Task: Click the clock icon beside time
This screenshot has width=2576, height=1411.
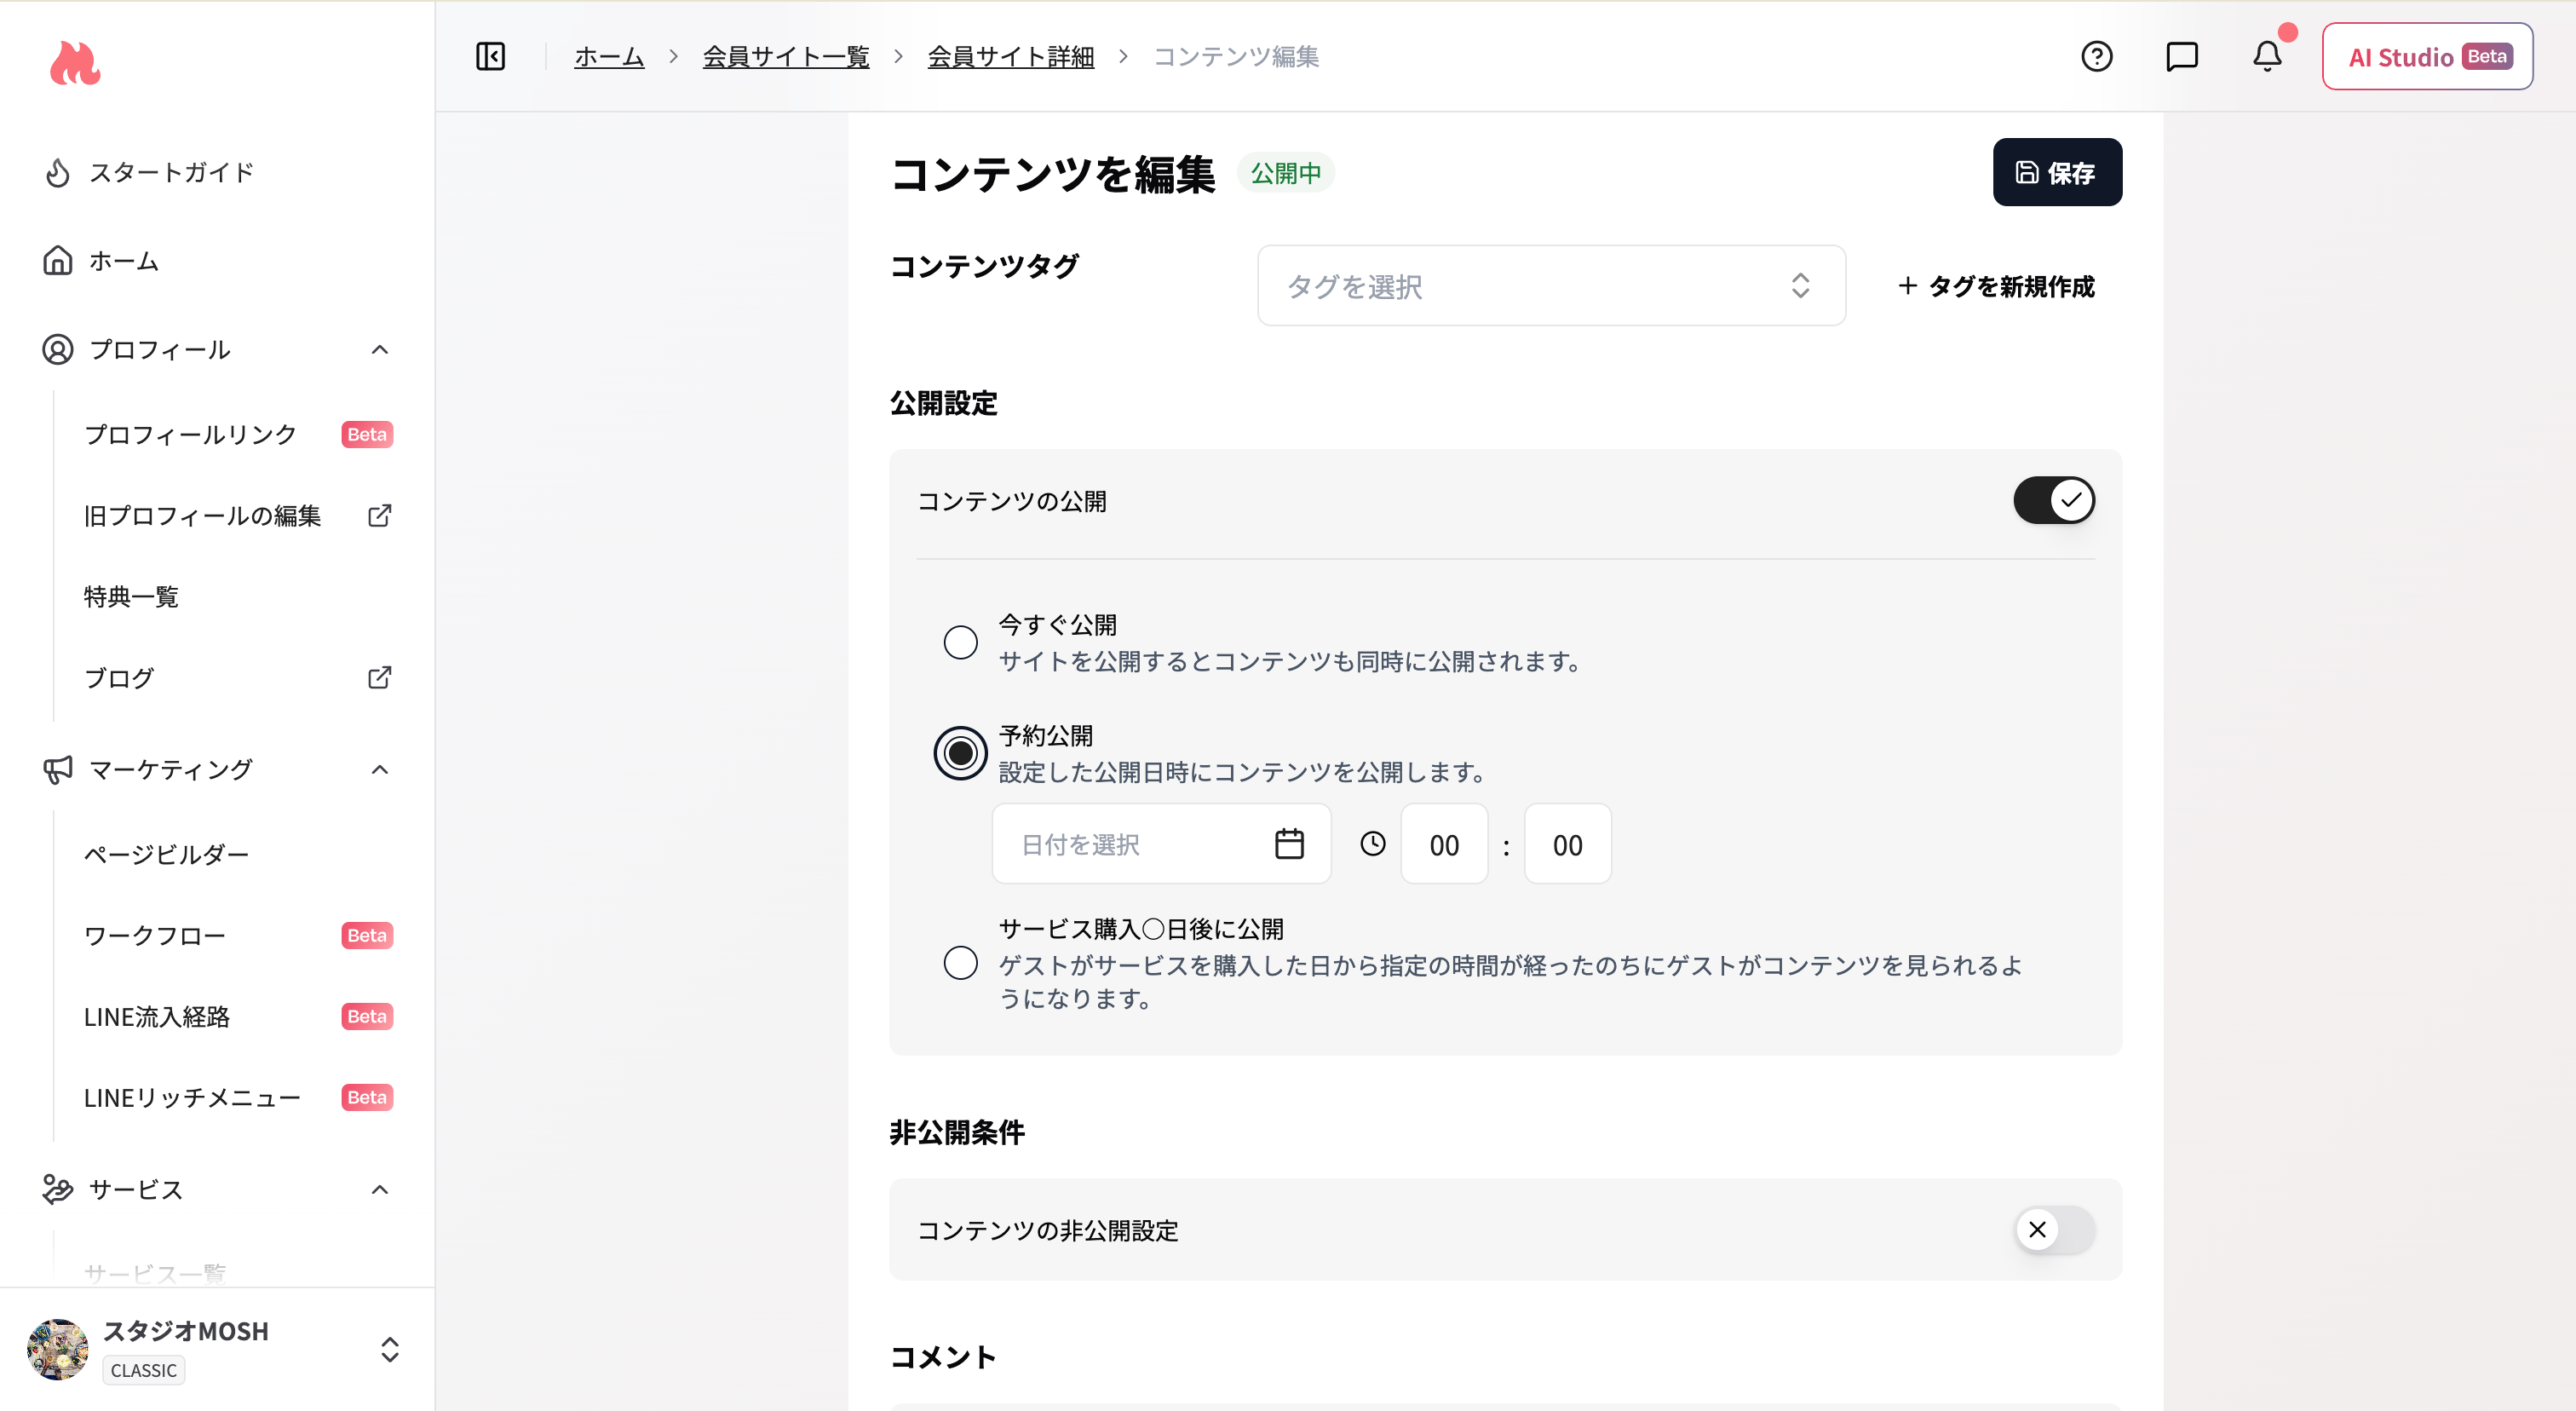Action: pos(1373,844)
